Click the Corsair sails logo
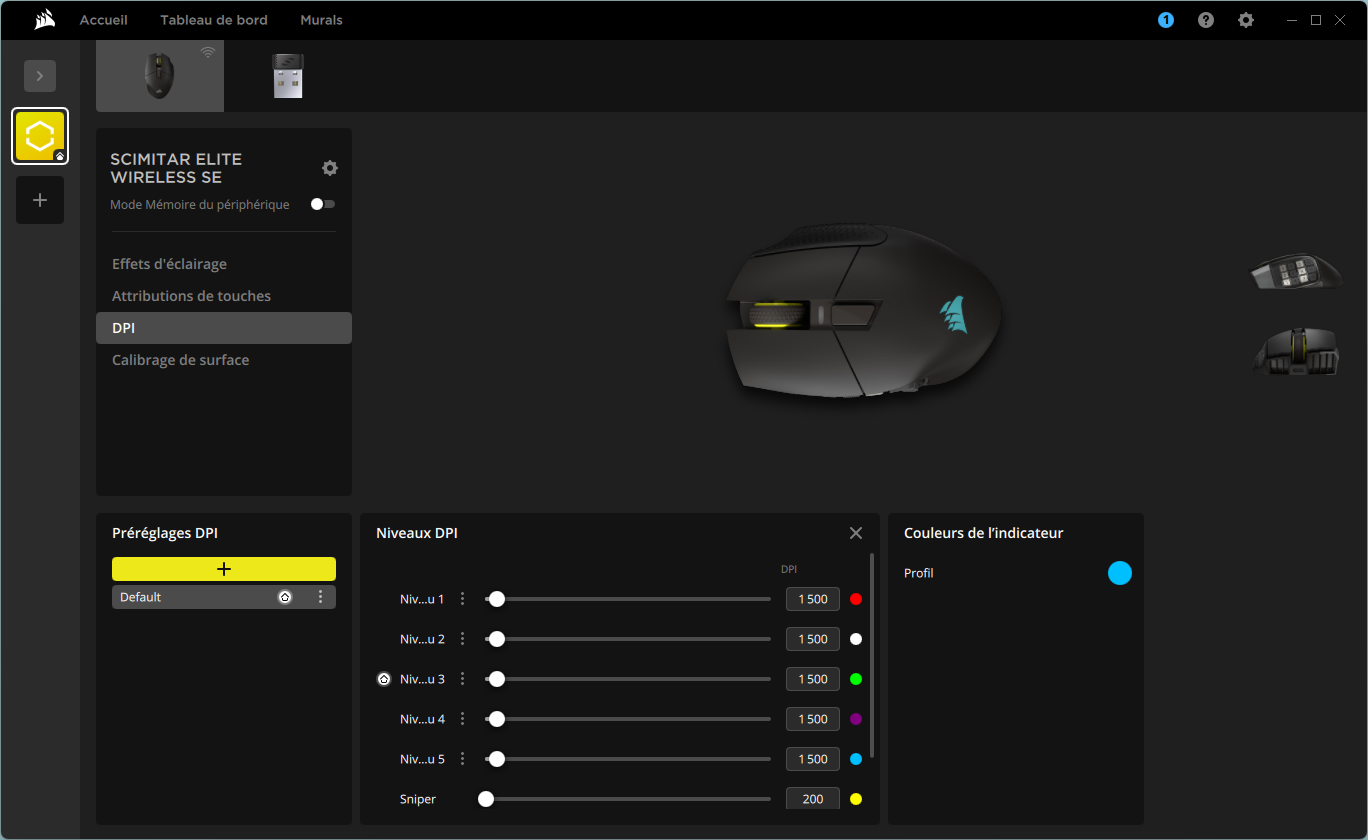1368x840 pixels. [44, 20]
